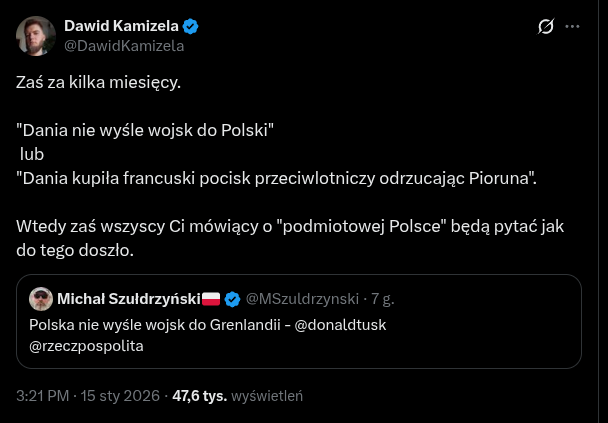The width and height of the screenshot is (608, 423).
Task: Open the quoted post card
Action: coord(450,340)
